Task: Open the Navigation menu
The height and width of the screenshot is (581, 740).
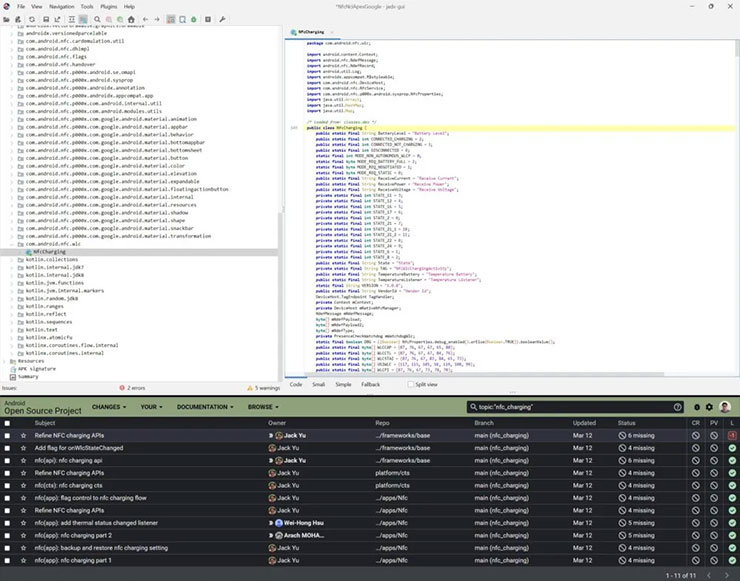Action: coord(61,6)
